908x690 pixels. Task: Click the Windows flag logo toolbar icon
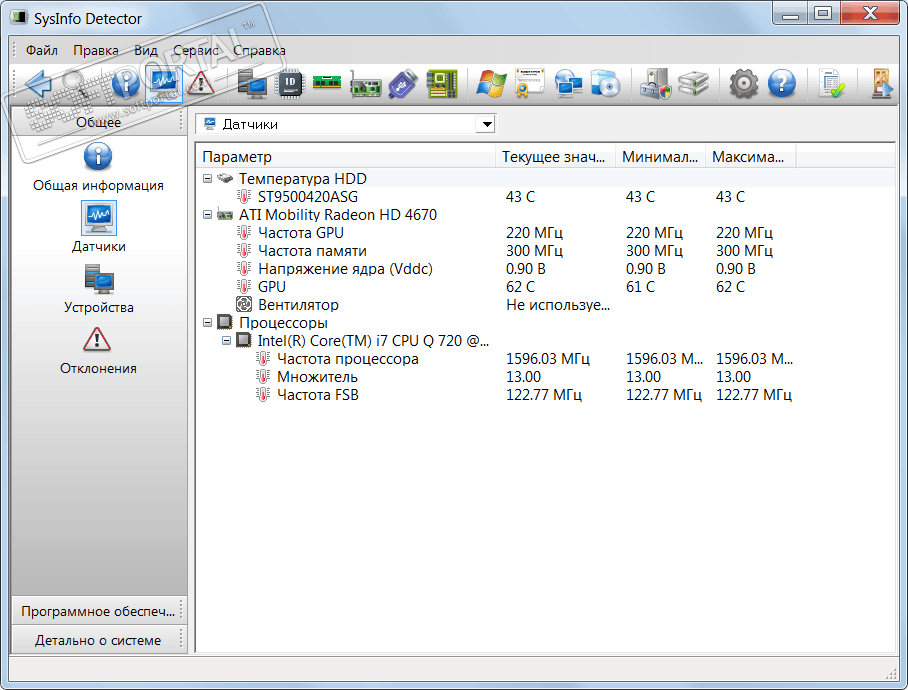(x=491, y=85)
